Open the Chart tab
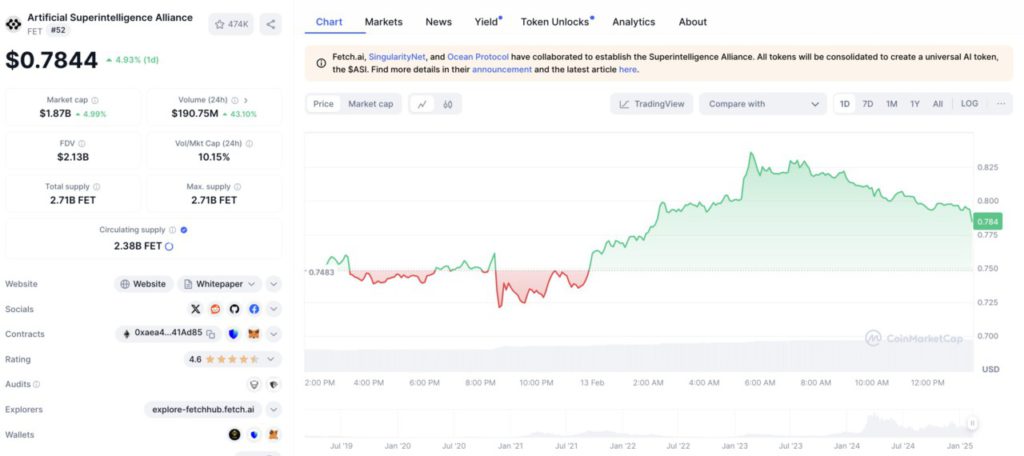Viewport: 1024px width, 456px height. 329,22
